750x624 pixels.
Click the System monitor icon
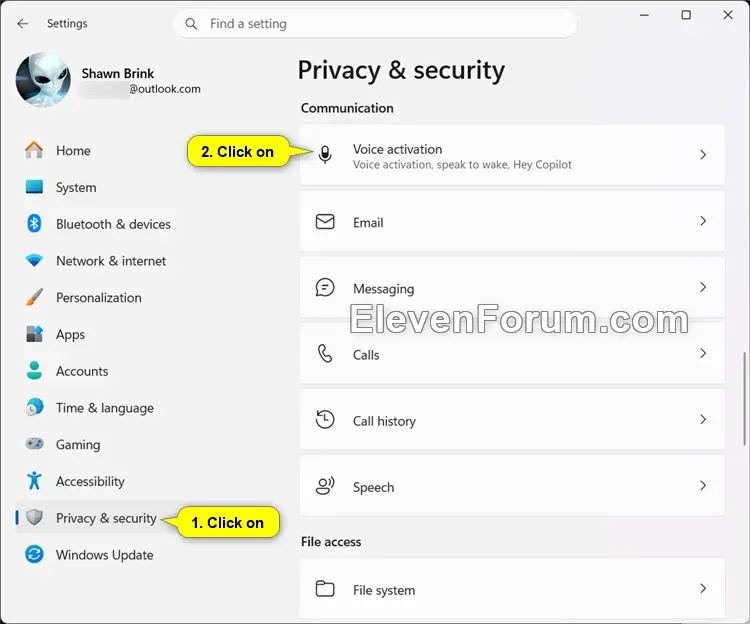[x=34, y=187]
